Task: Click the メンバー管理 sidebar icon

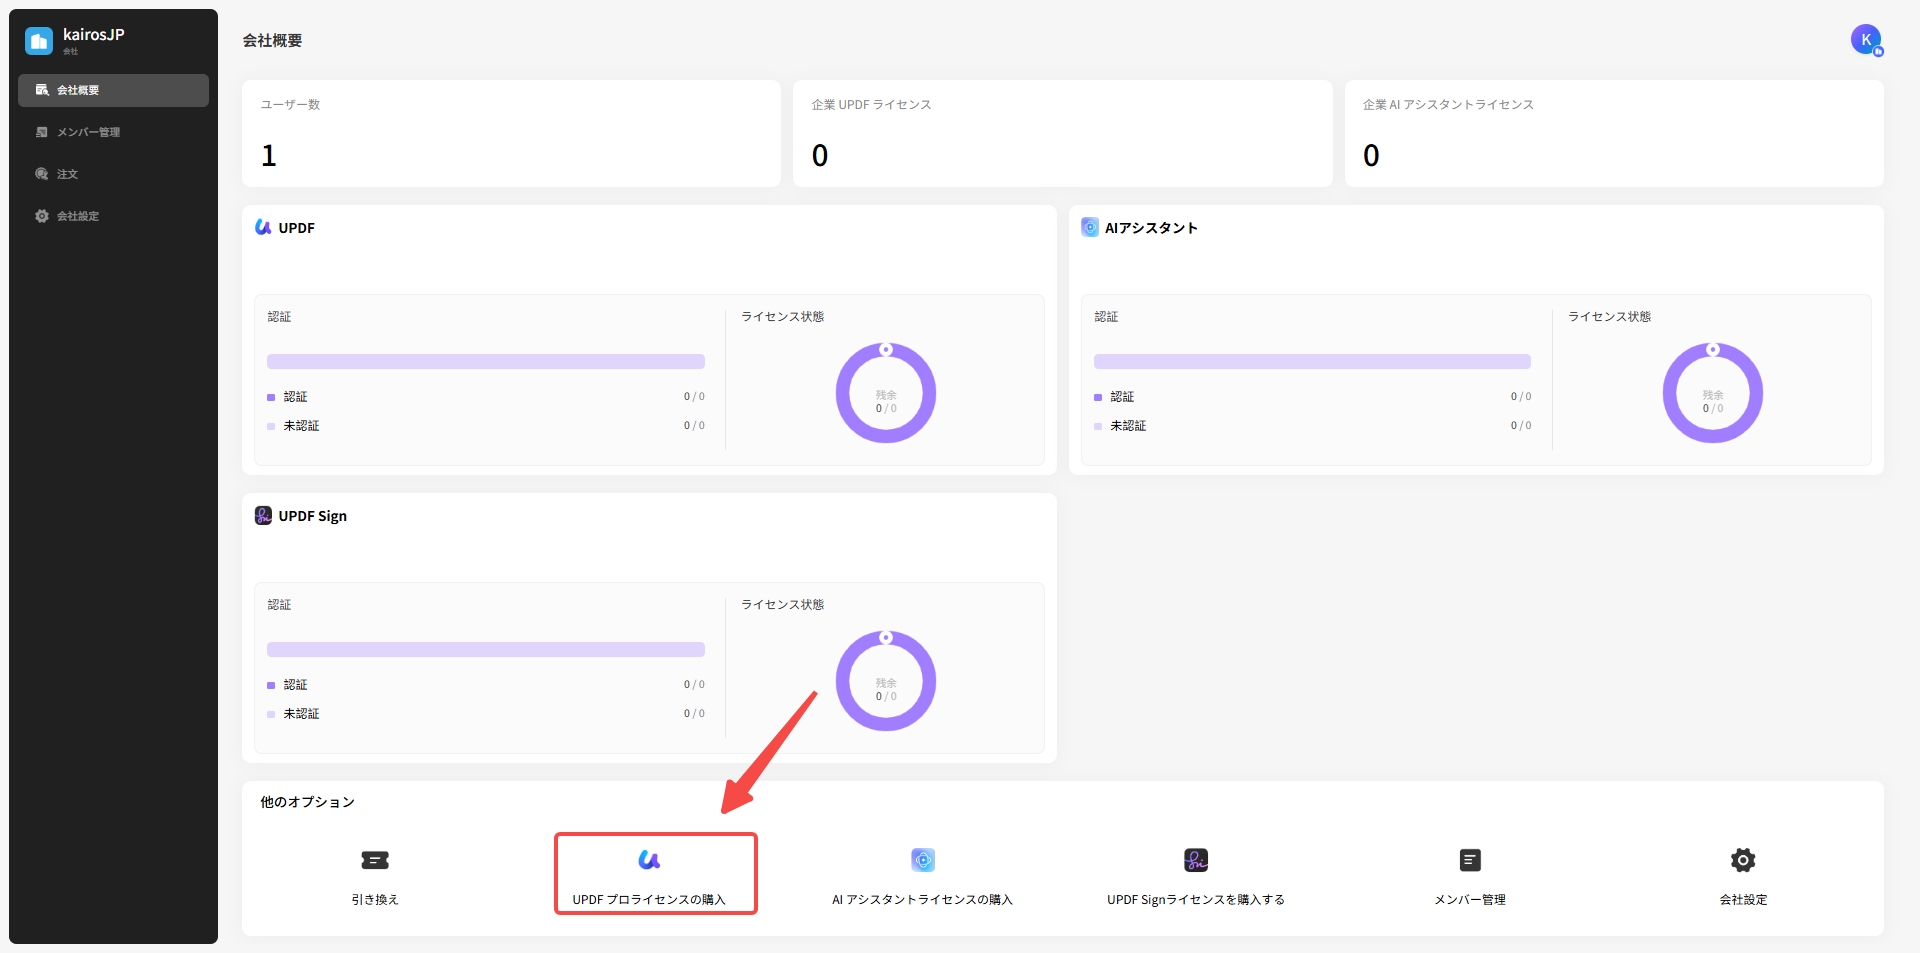Action: pos(42,132)
